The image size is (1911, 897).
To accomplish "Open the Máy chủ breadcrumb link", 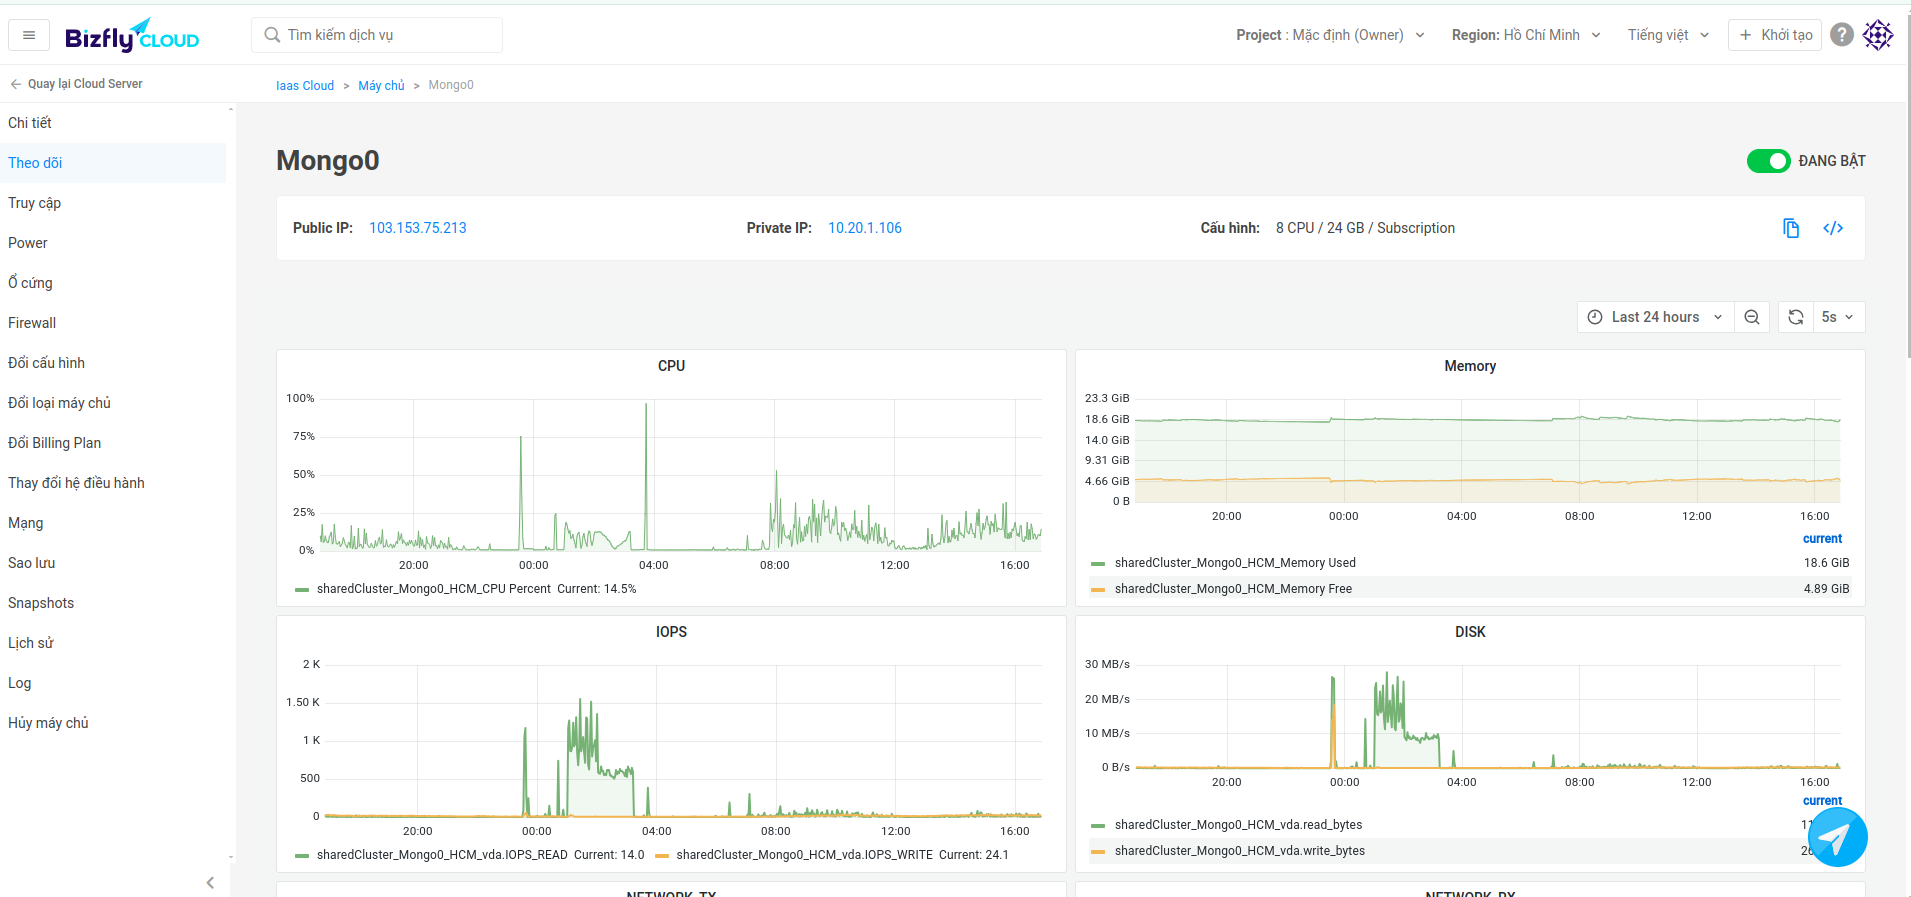I will [x=381, y=86].
